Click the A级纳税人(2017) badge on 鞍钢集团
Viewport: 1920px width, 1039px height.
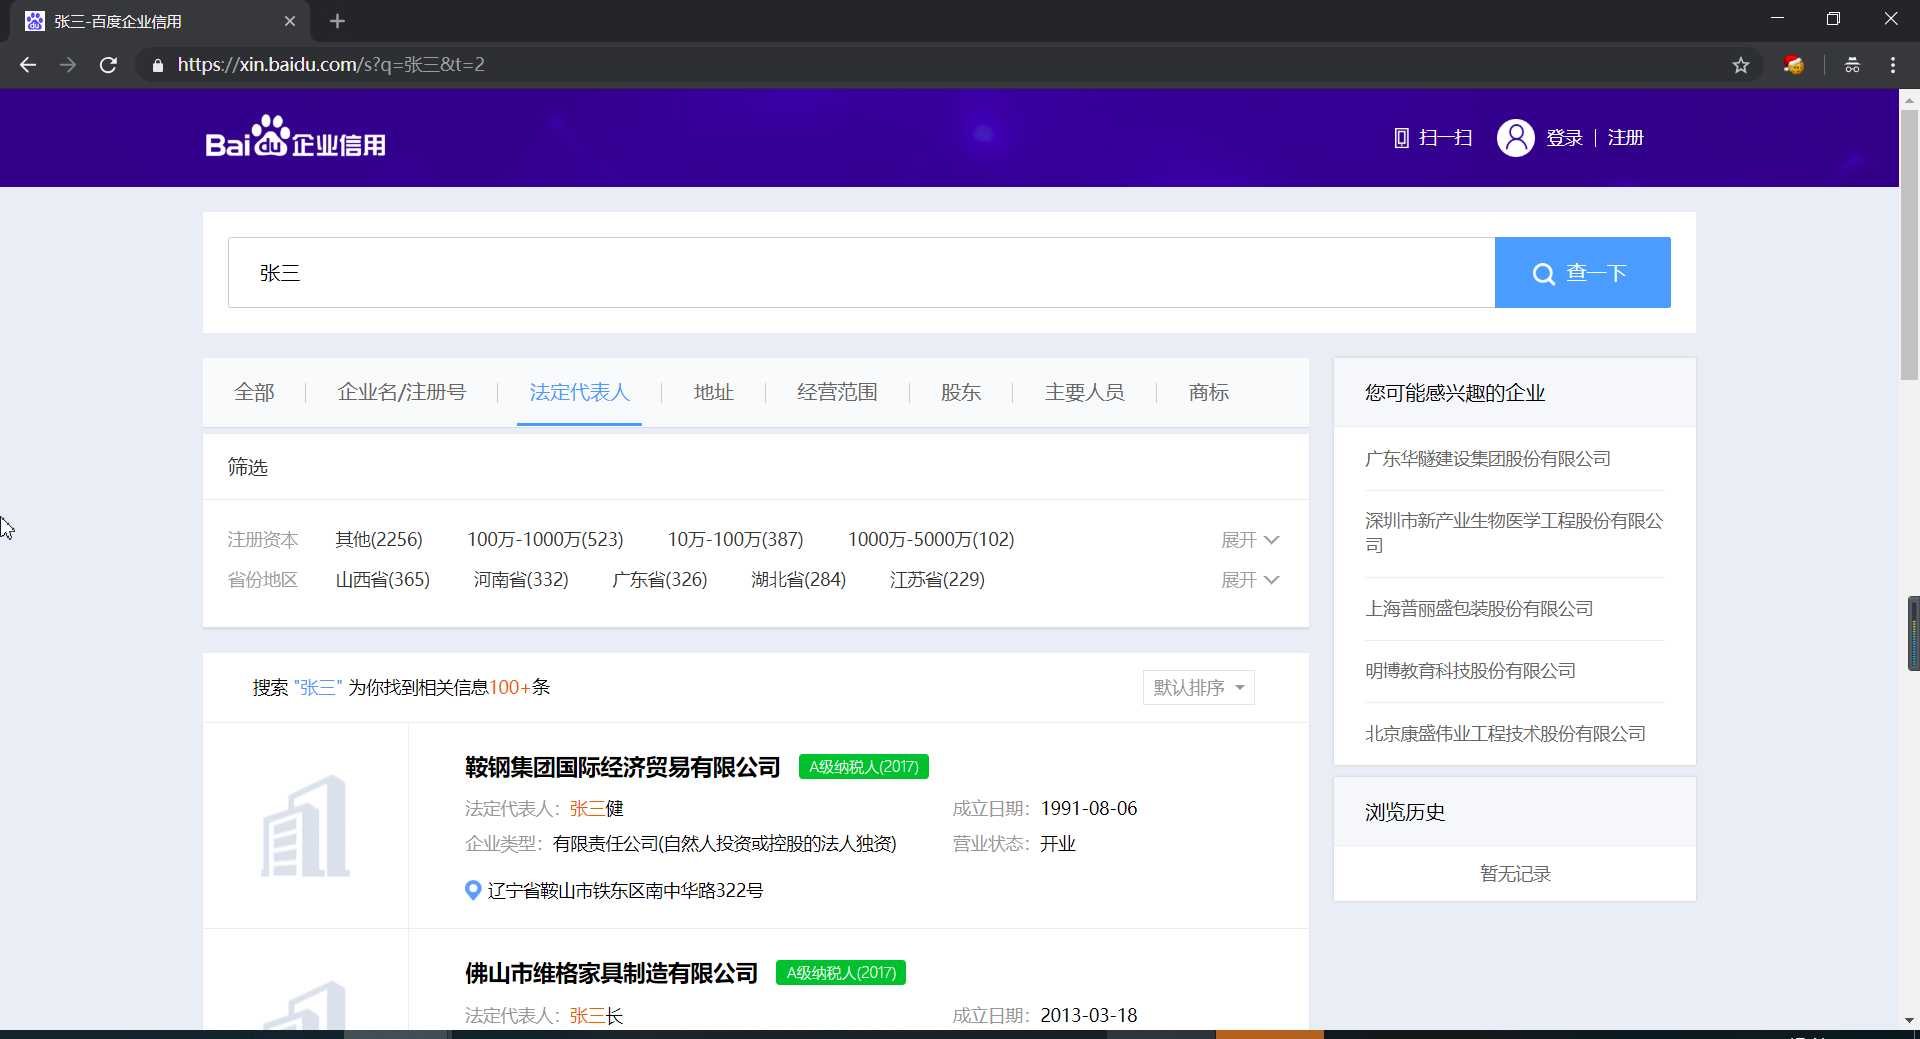tap(864, 767)
